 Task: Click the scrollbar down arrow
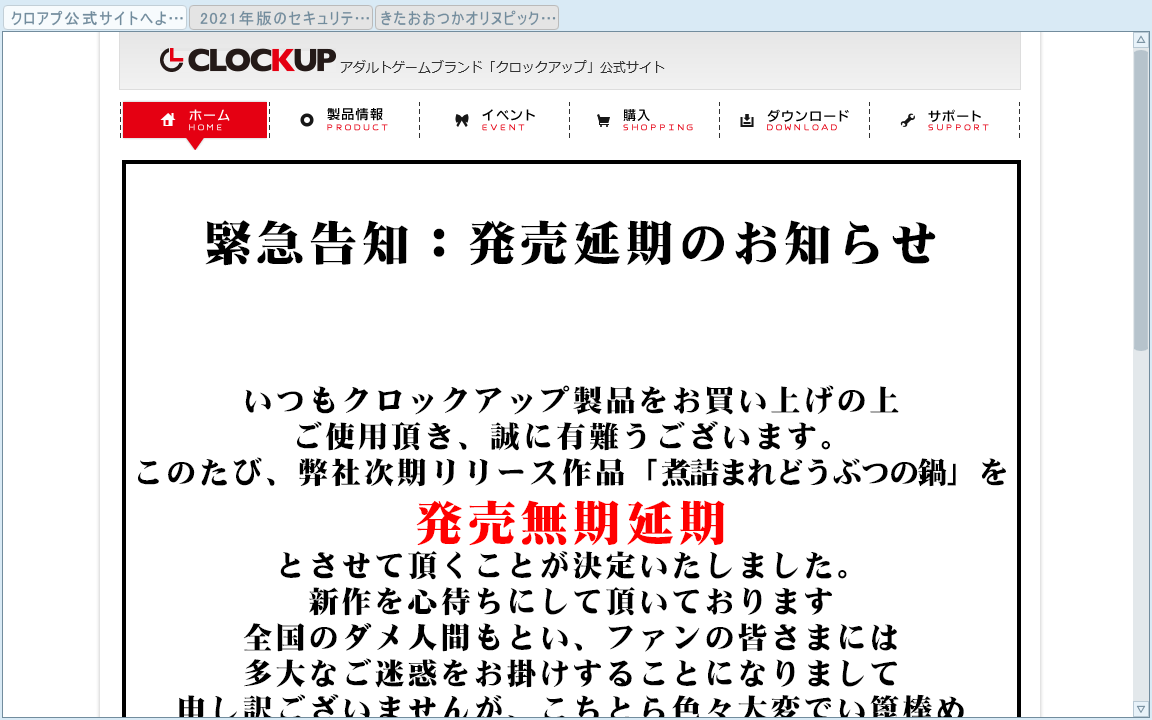[x=1141, y=709]
